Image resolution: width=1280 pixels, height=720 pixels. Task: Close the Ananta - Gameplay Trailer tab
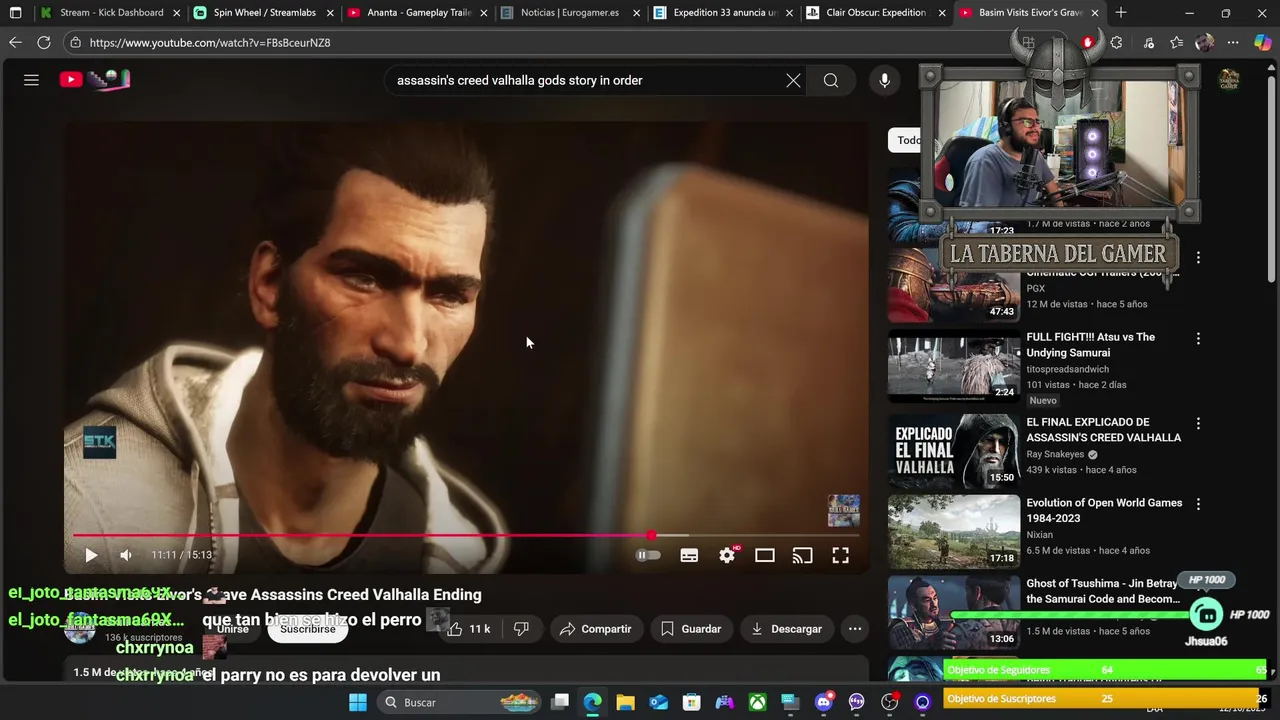[x=483, y=13]
